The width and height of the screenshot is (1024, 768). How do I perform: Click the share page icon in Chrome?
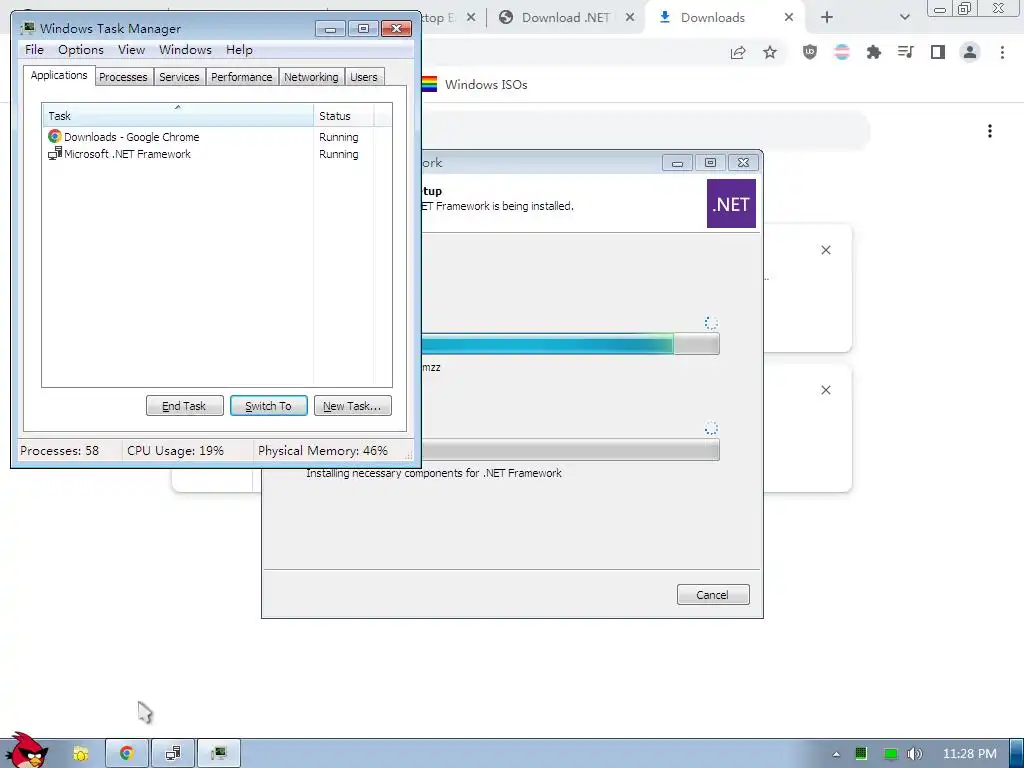pos(738,52)
